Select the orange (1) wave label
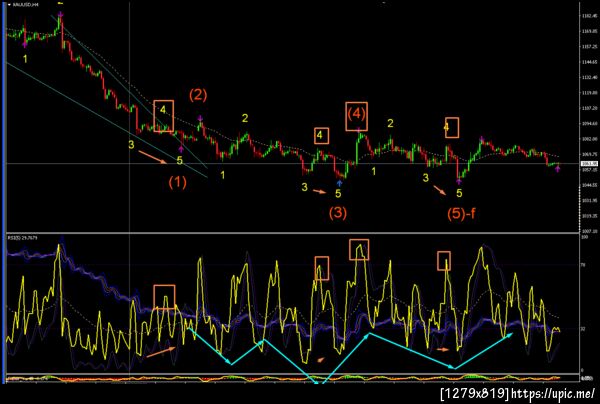This screenshot has width=600, height=404. (x=178, y=182)
